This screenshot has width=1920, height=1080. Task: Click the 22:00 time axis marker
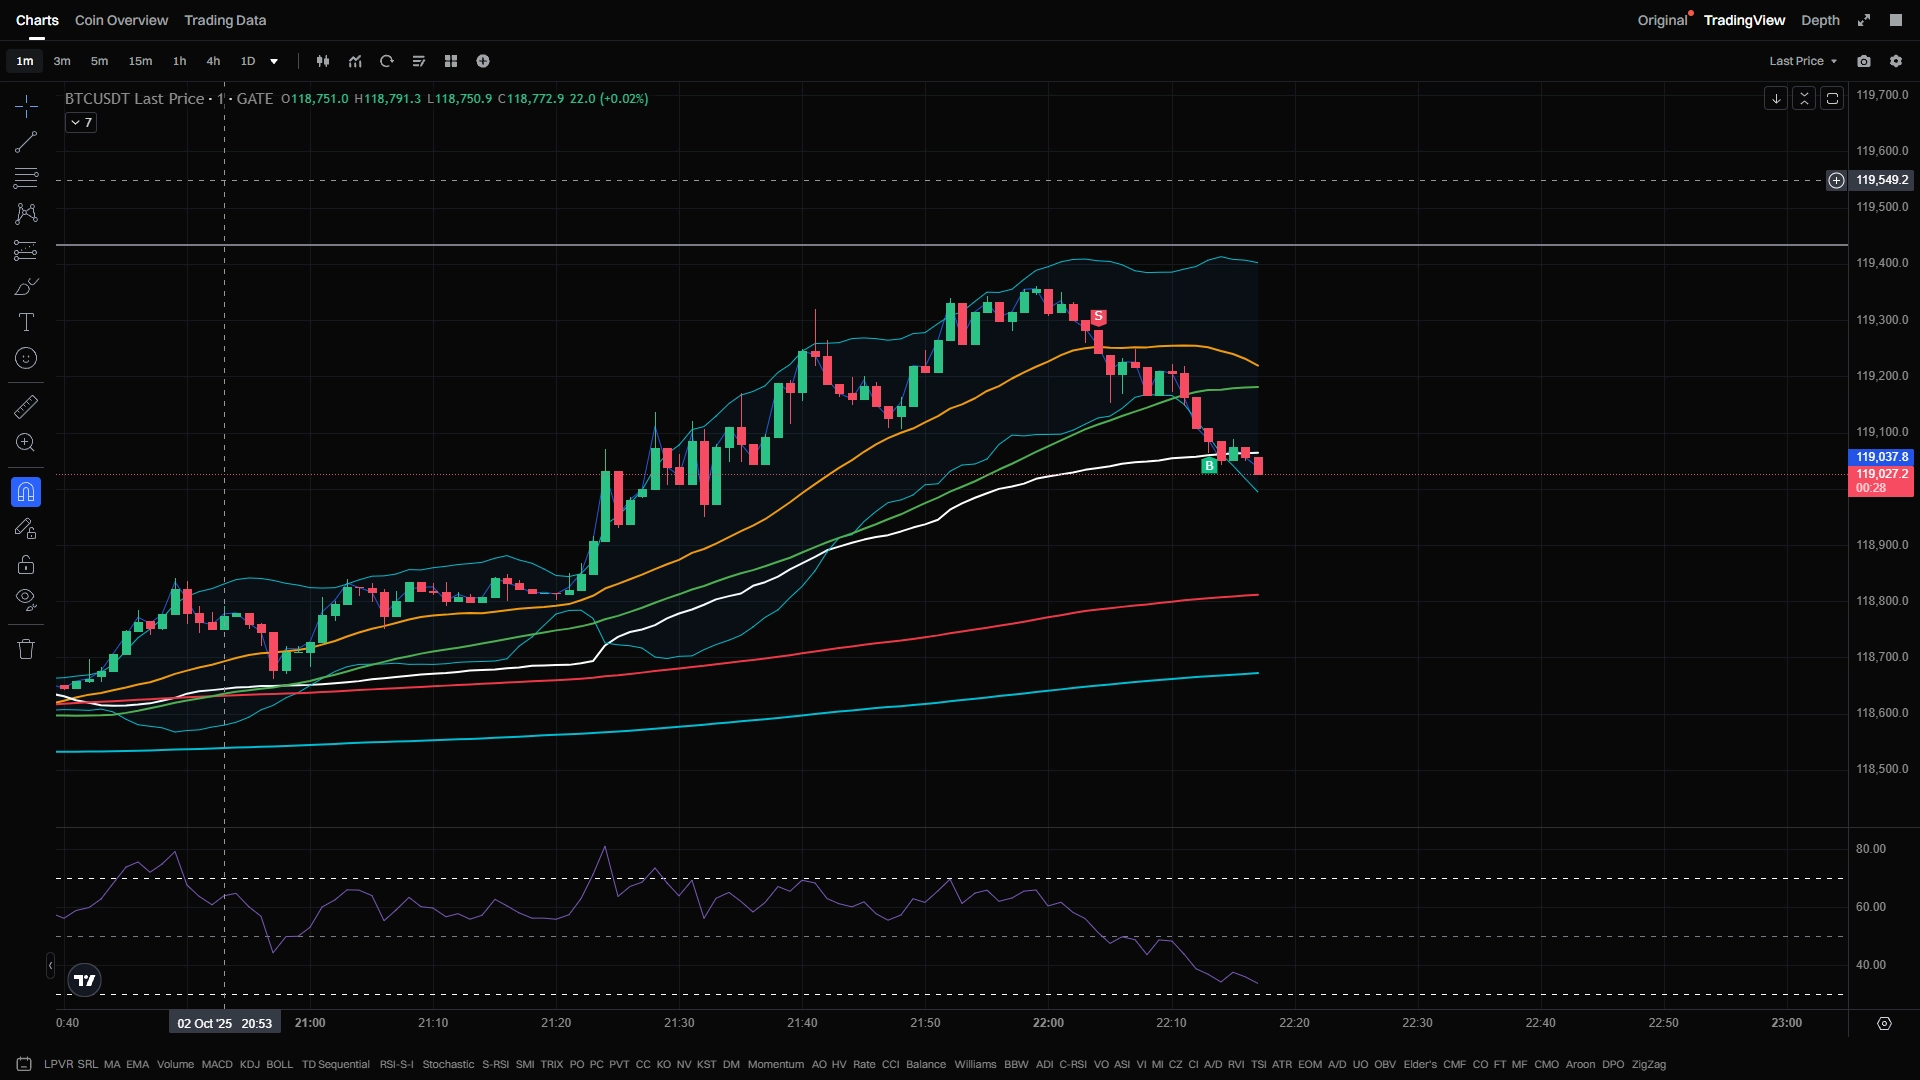tap(1048, 1023)
